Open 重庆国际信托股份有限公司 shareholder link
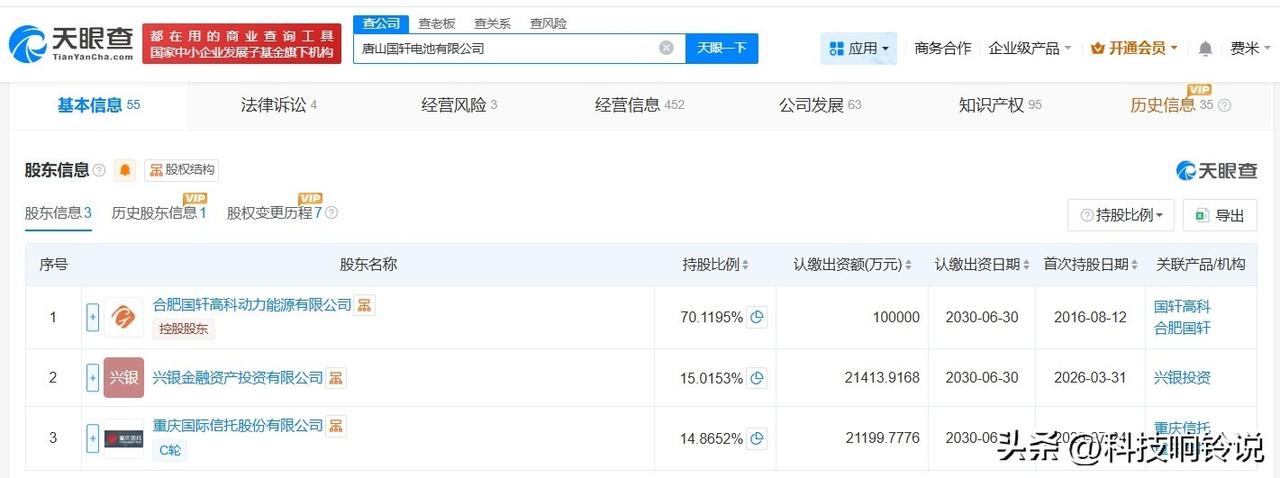 (x=238, y=426)
